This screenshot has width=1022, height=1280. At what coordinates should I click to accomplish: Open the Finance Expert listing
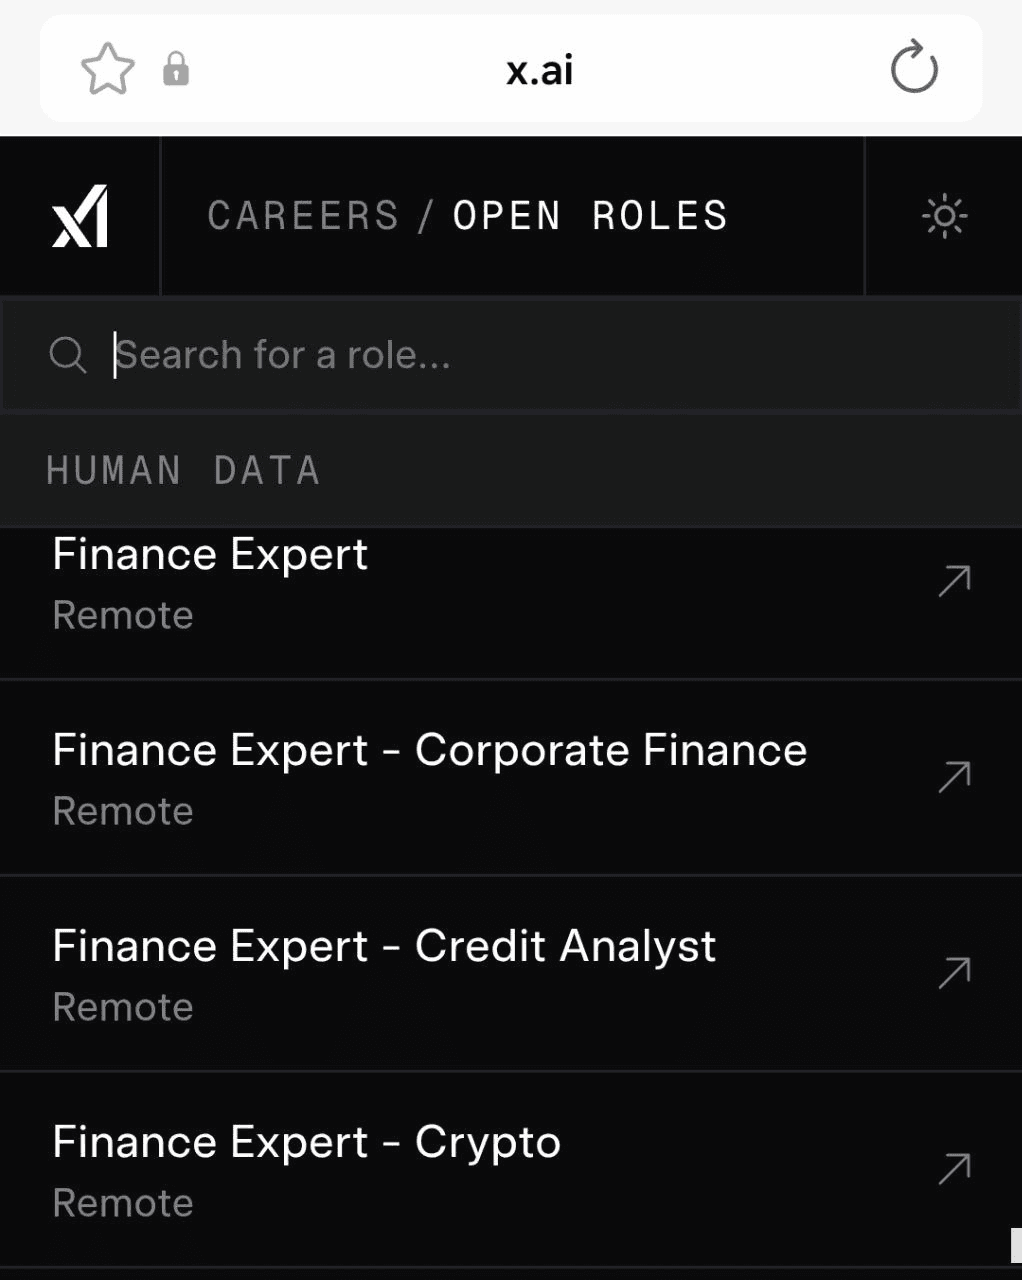[210, 555]
